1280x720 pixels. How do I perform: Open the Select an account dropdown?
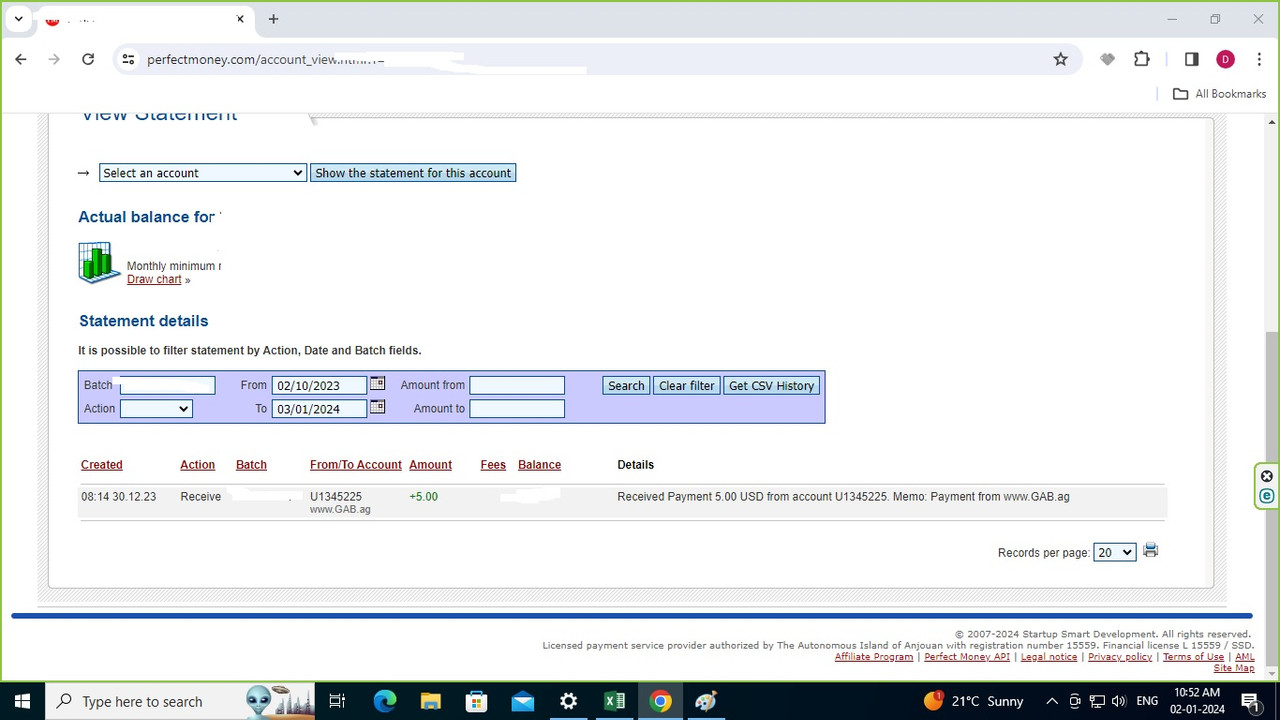click(x=203, y=173)
